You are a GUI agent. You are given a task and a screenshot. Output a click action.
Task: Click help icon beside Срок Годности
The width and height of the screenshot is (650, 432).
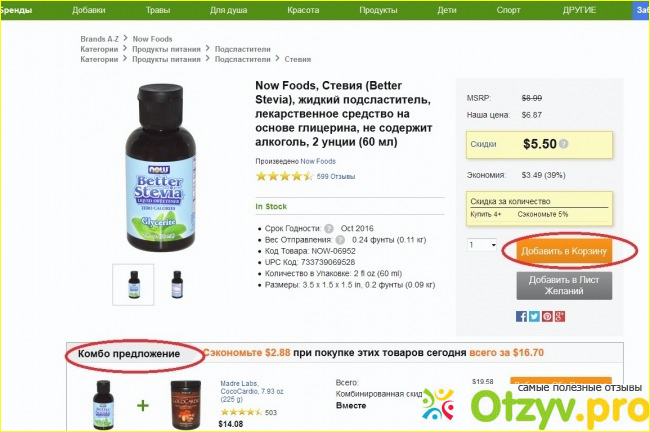tap(329, 228)
